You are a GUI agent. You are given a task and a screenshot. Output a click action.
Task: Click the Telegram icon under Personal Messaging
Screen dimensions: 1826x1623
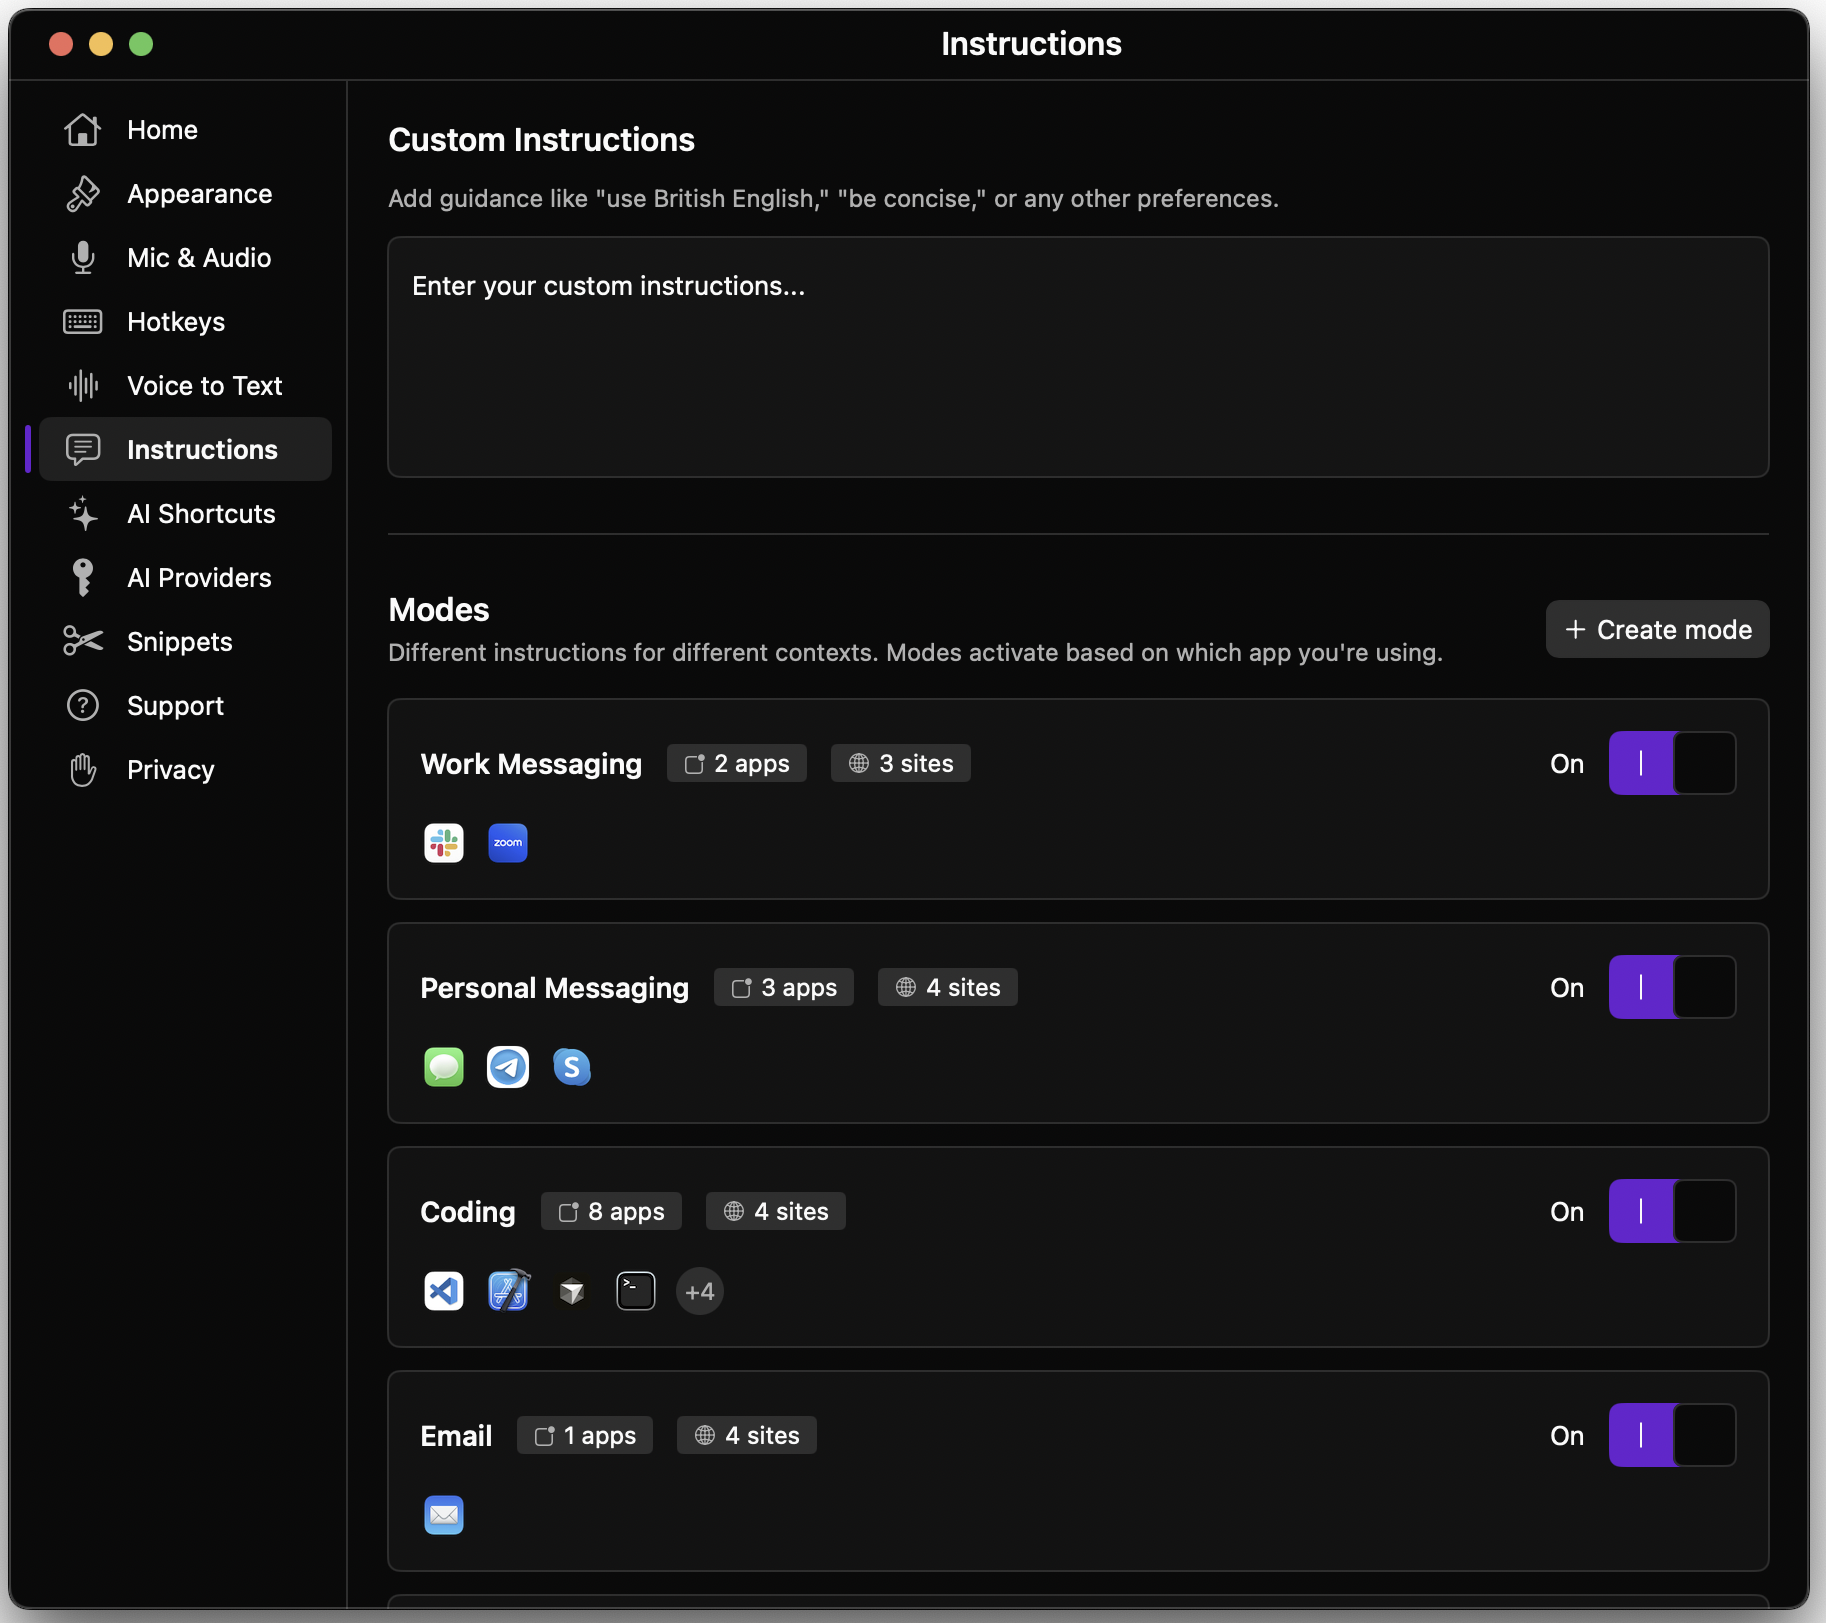coord(507,1067)
